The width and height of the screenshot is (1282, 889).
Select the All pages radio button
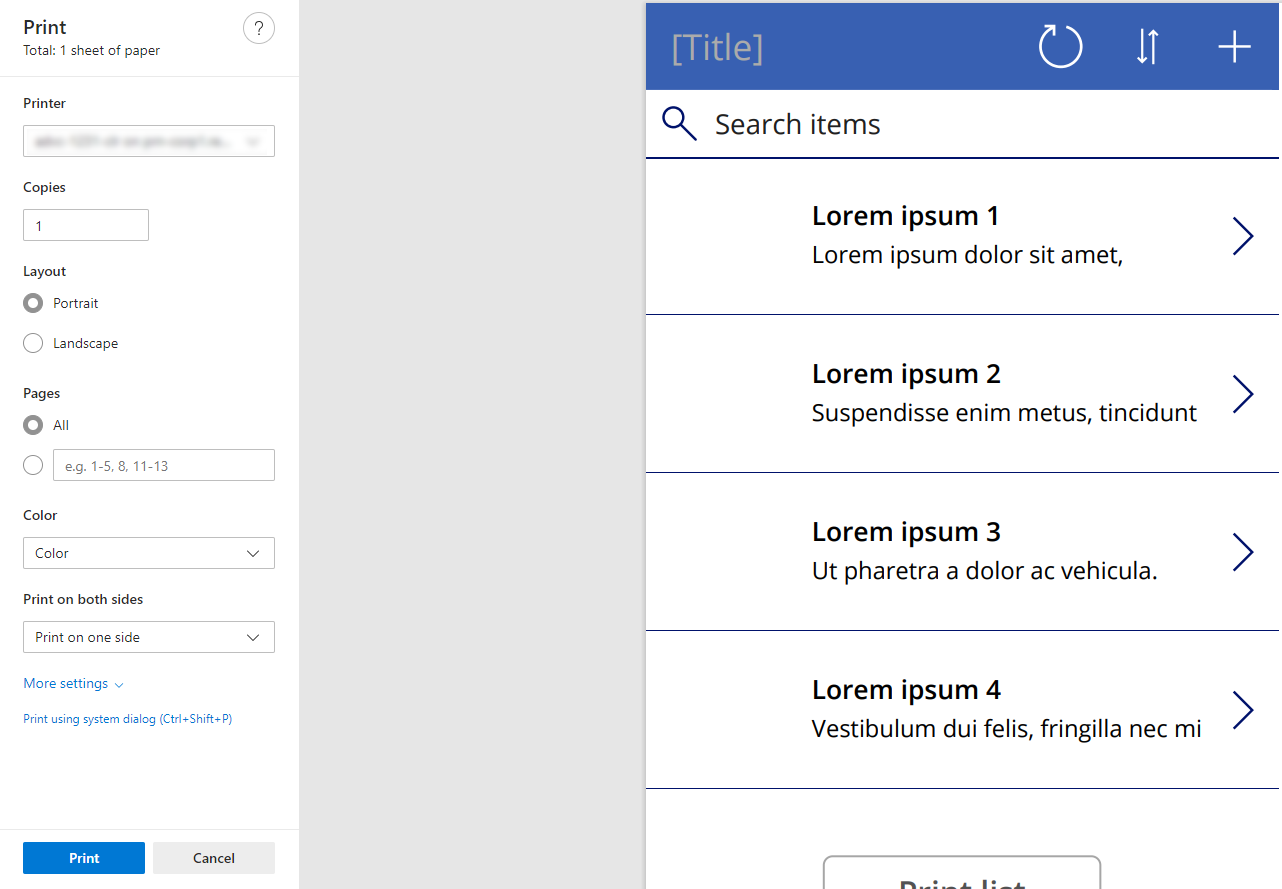[32, 425]
